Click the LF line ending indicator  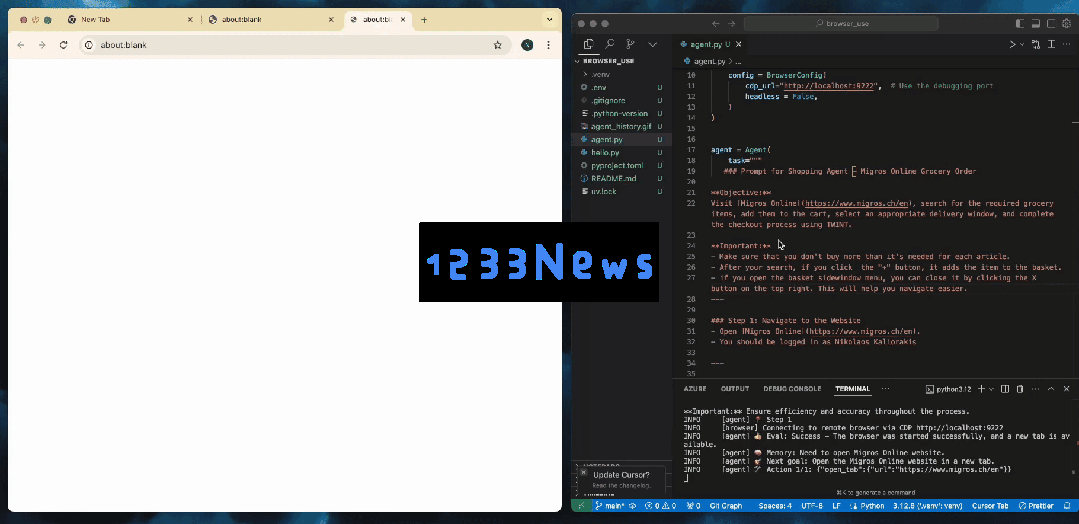837,506
